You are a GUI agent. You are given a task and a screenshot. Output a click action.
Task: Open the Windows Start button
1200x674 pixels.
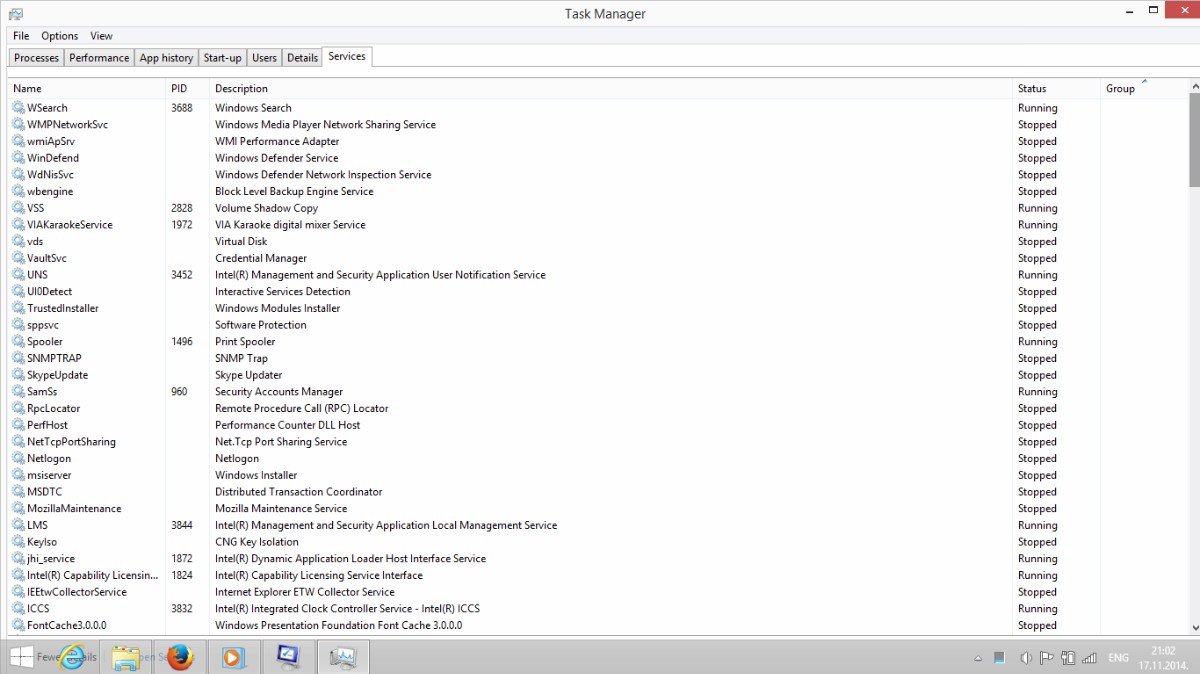tap(20, 657)
